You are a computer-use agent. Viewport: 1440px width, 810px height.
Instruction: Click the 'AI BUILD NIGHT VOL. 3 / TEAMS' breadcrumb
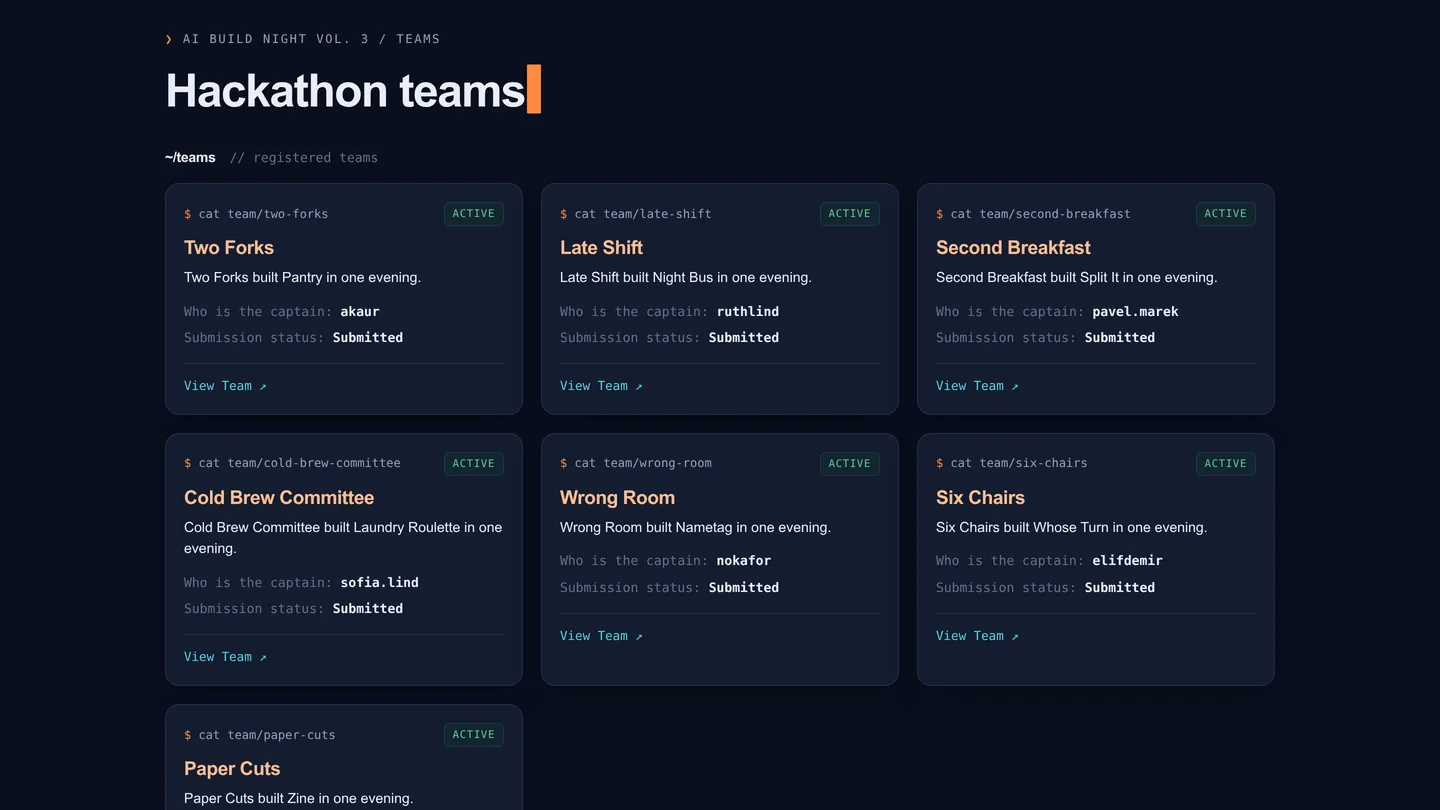(311, 39)
